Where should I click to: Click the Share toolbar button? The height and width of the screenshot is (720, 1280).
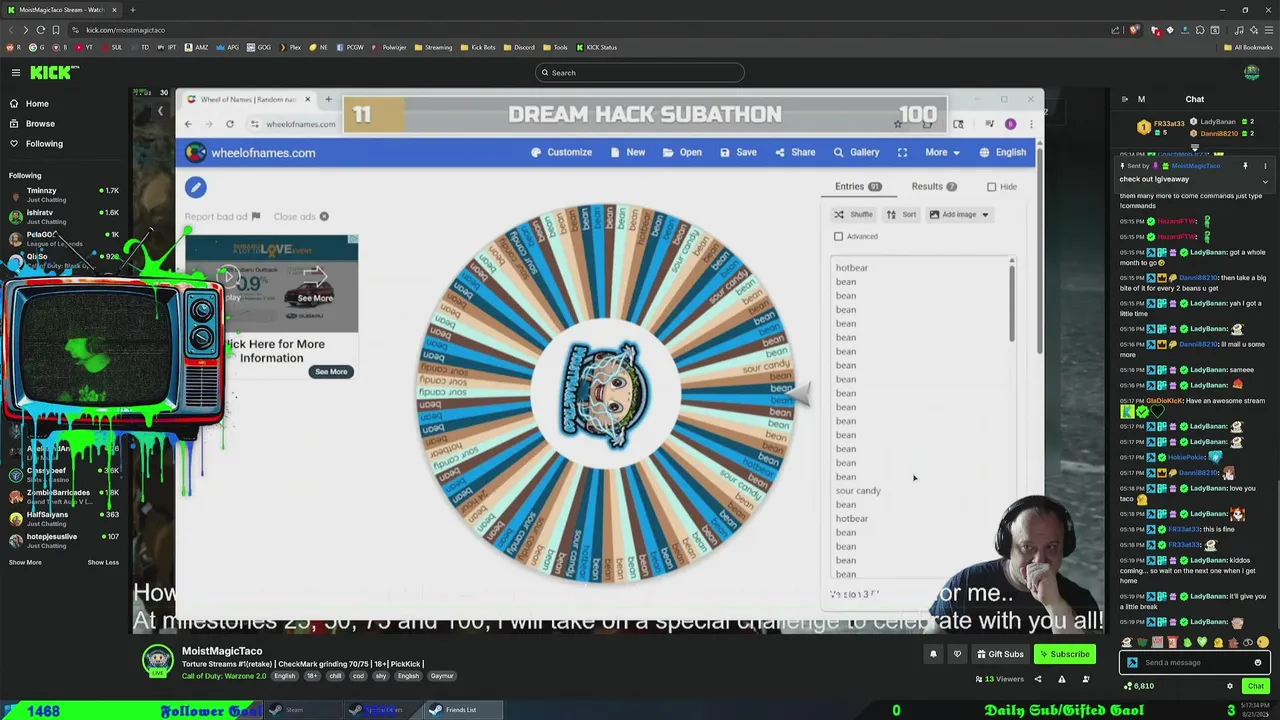click(x=794, y=152)
